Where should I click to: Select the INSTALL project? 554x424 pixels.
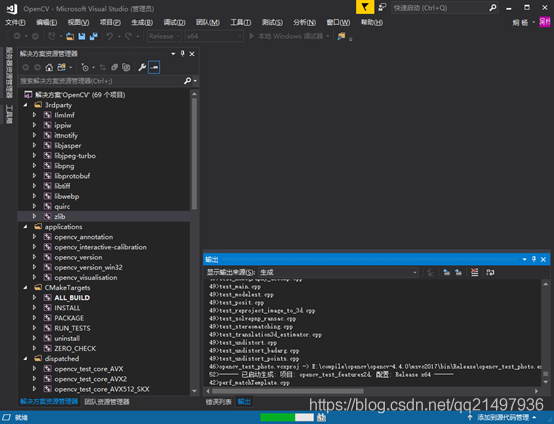pyautogui.click(x=67, y=308)
